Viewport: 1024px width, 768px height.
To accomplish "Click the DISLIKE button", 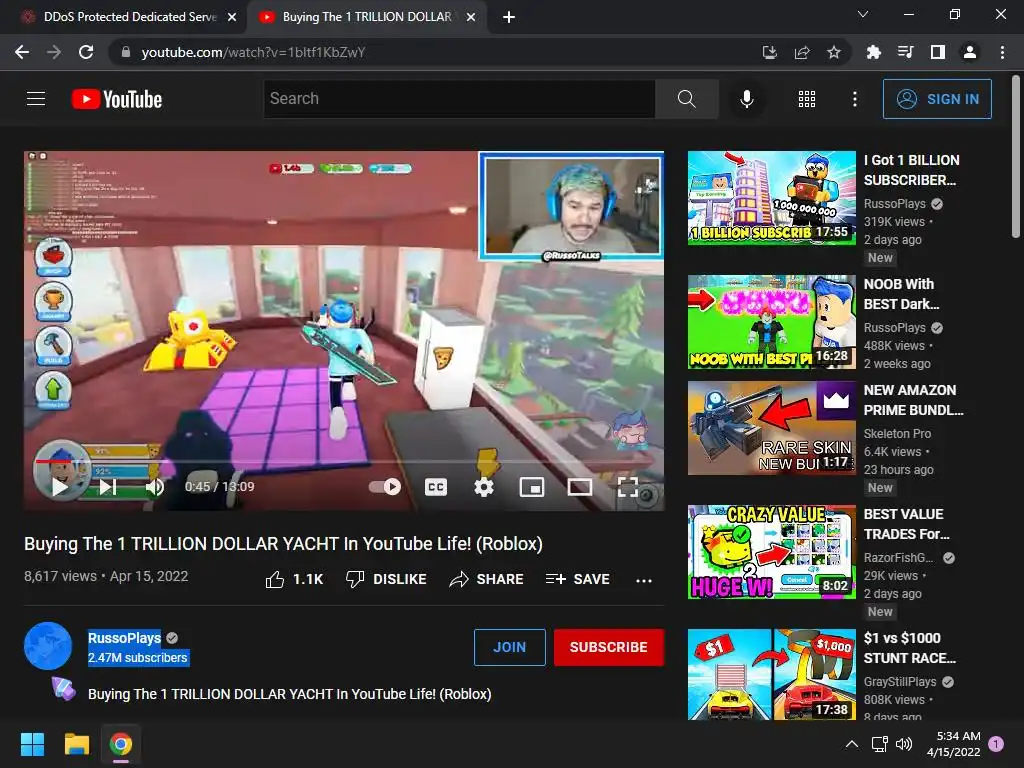I will [386, 579].
